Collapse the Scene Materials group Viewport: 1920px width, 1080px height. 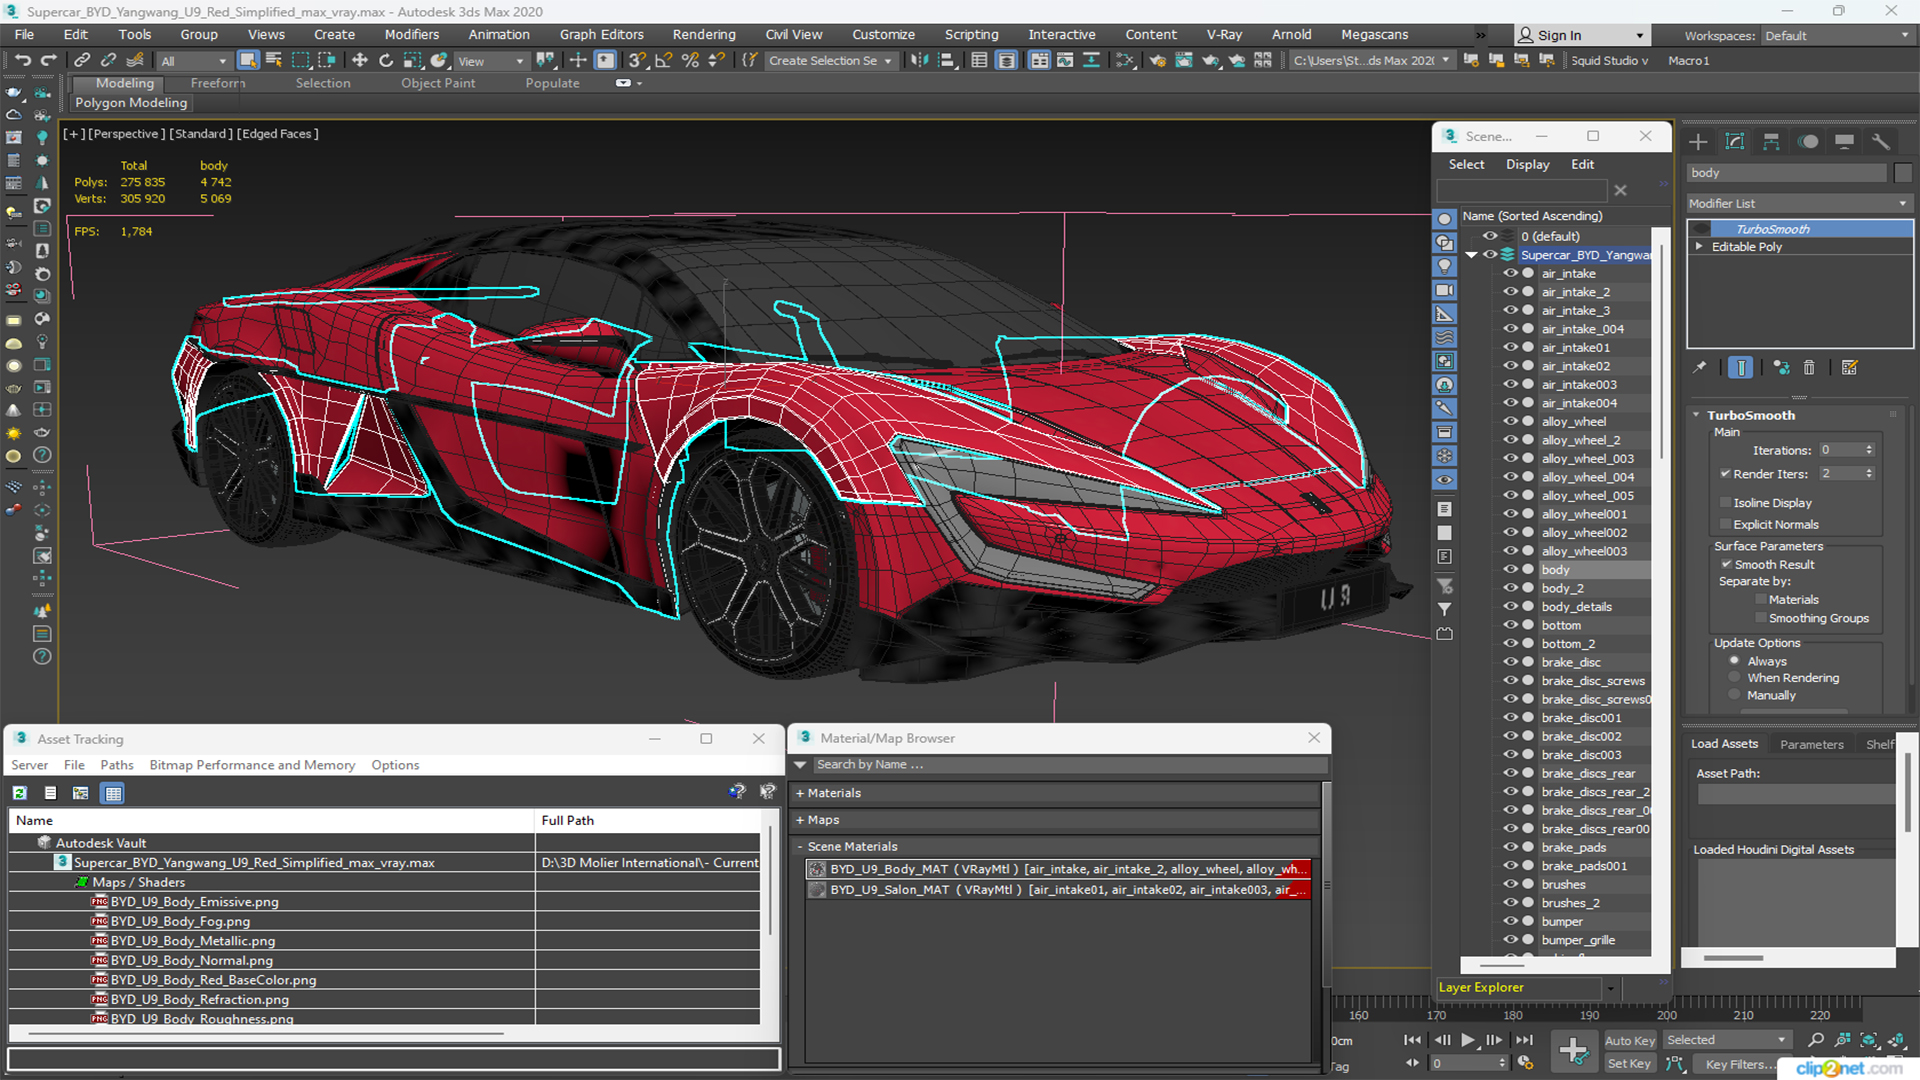(x=800, y=847)
